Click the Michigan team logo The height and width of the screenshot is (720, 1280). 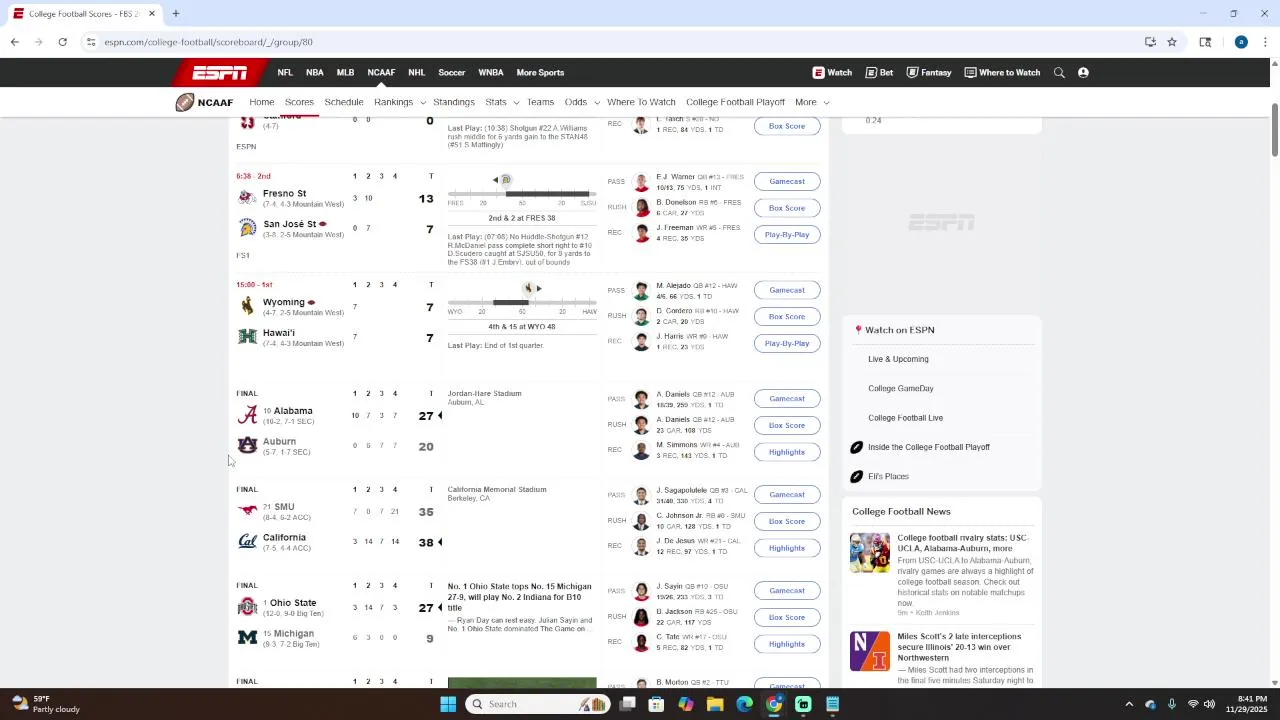247,638
